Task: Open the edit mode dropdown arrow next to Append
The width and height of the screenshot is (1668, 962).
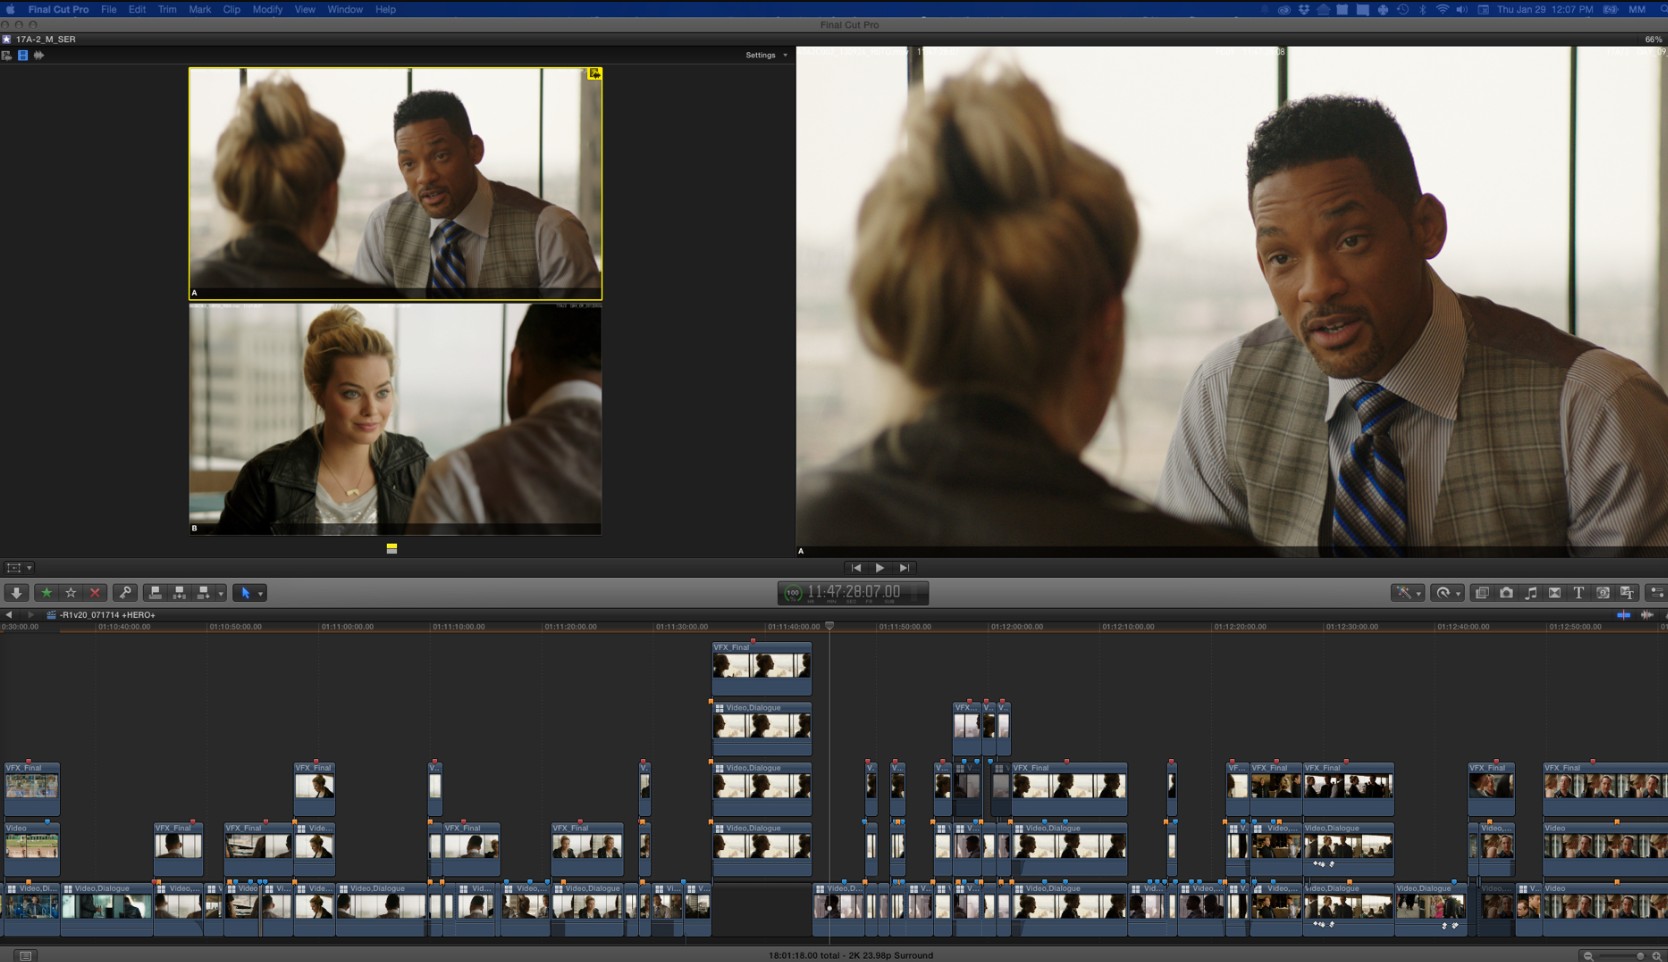Action: point(221,594)
